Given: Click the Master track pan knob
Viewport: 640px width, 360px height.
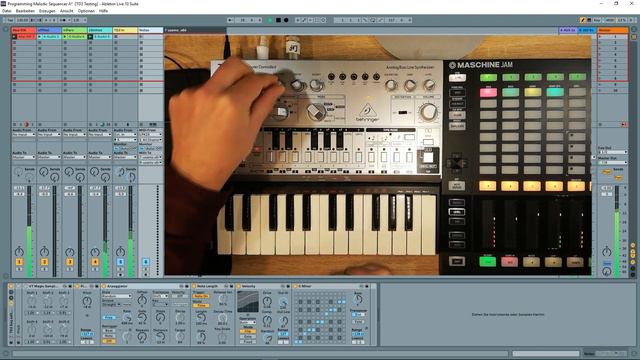Looking at the screenshot, I should coord(607,251).
